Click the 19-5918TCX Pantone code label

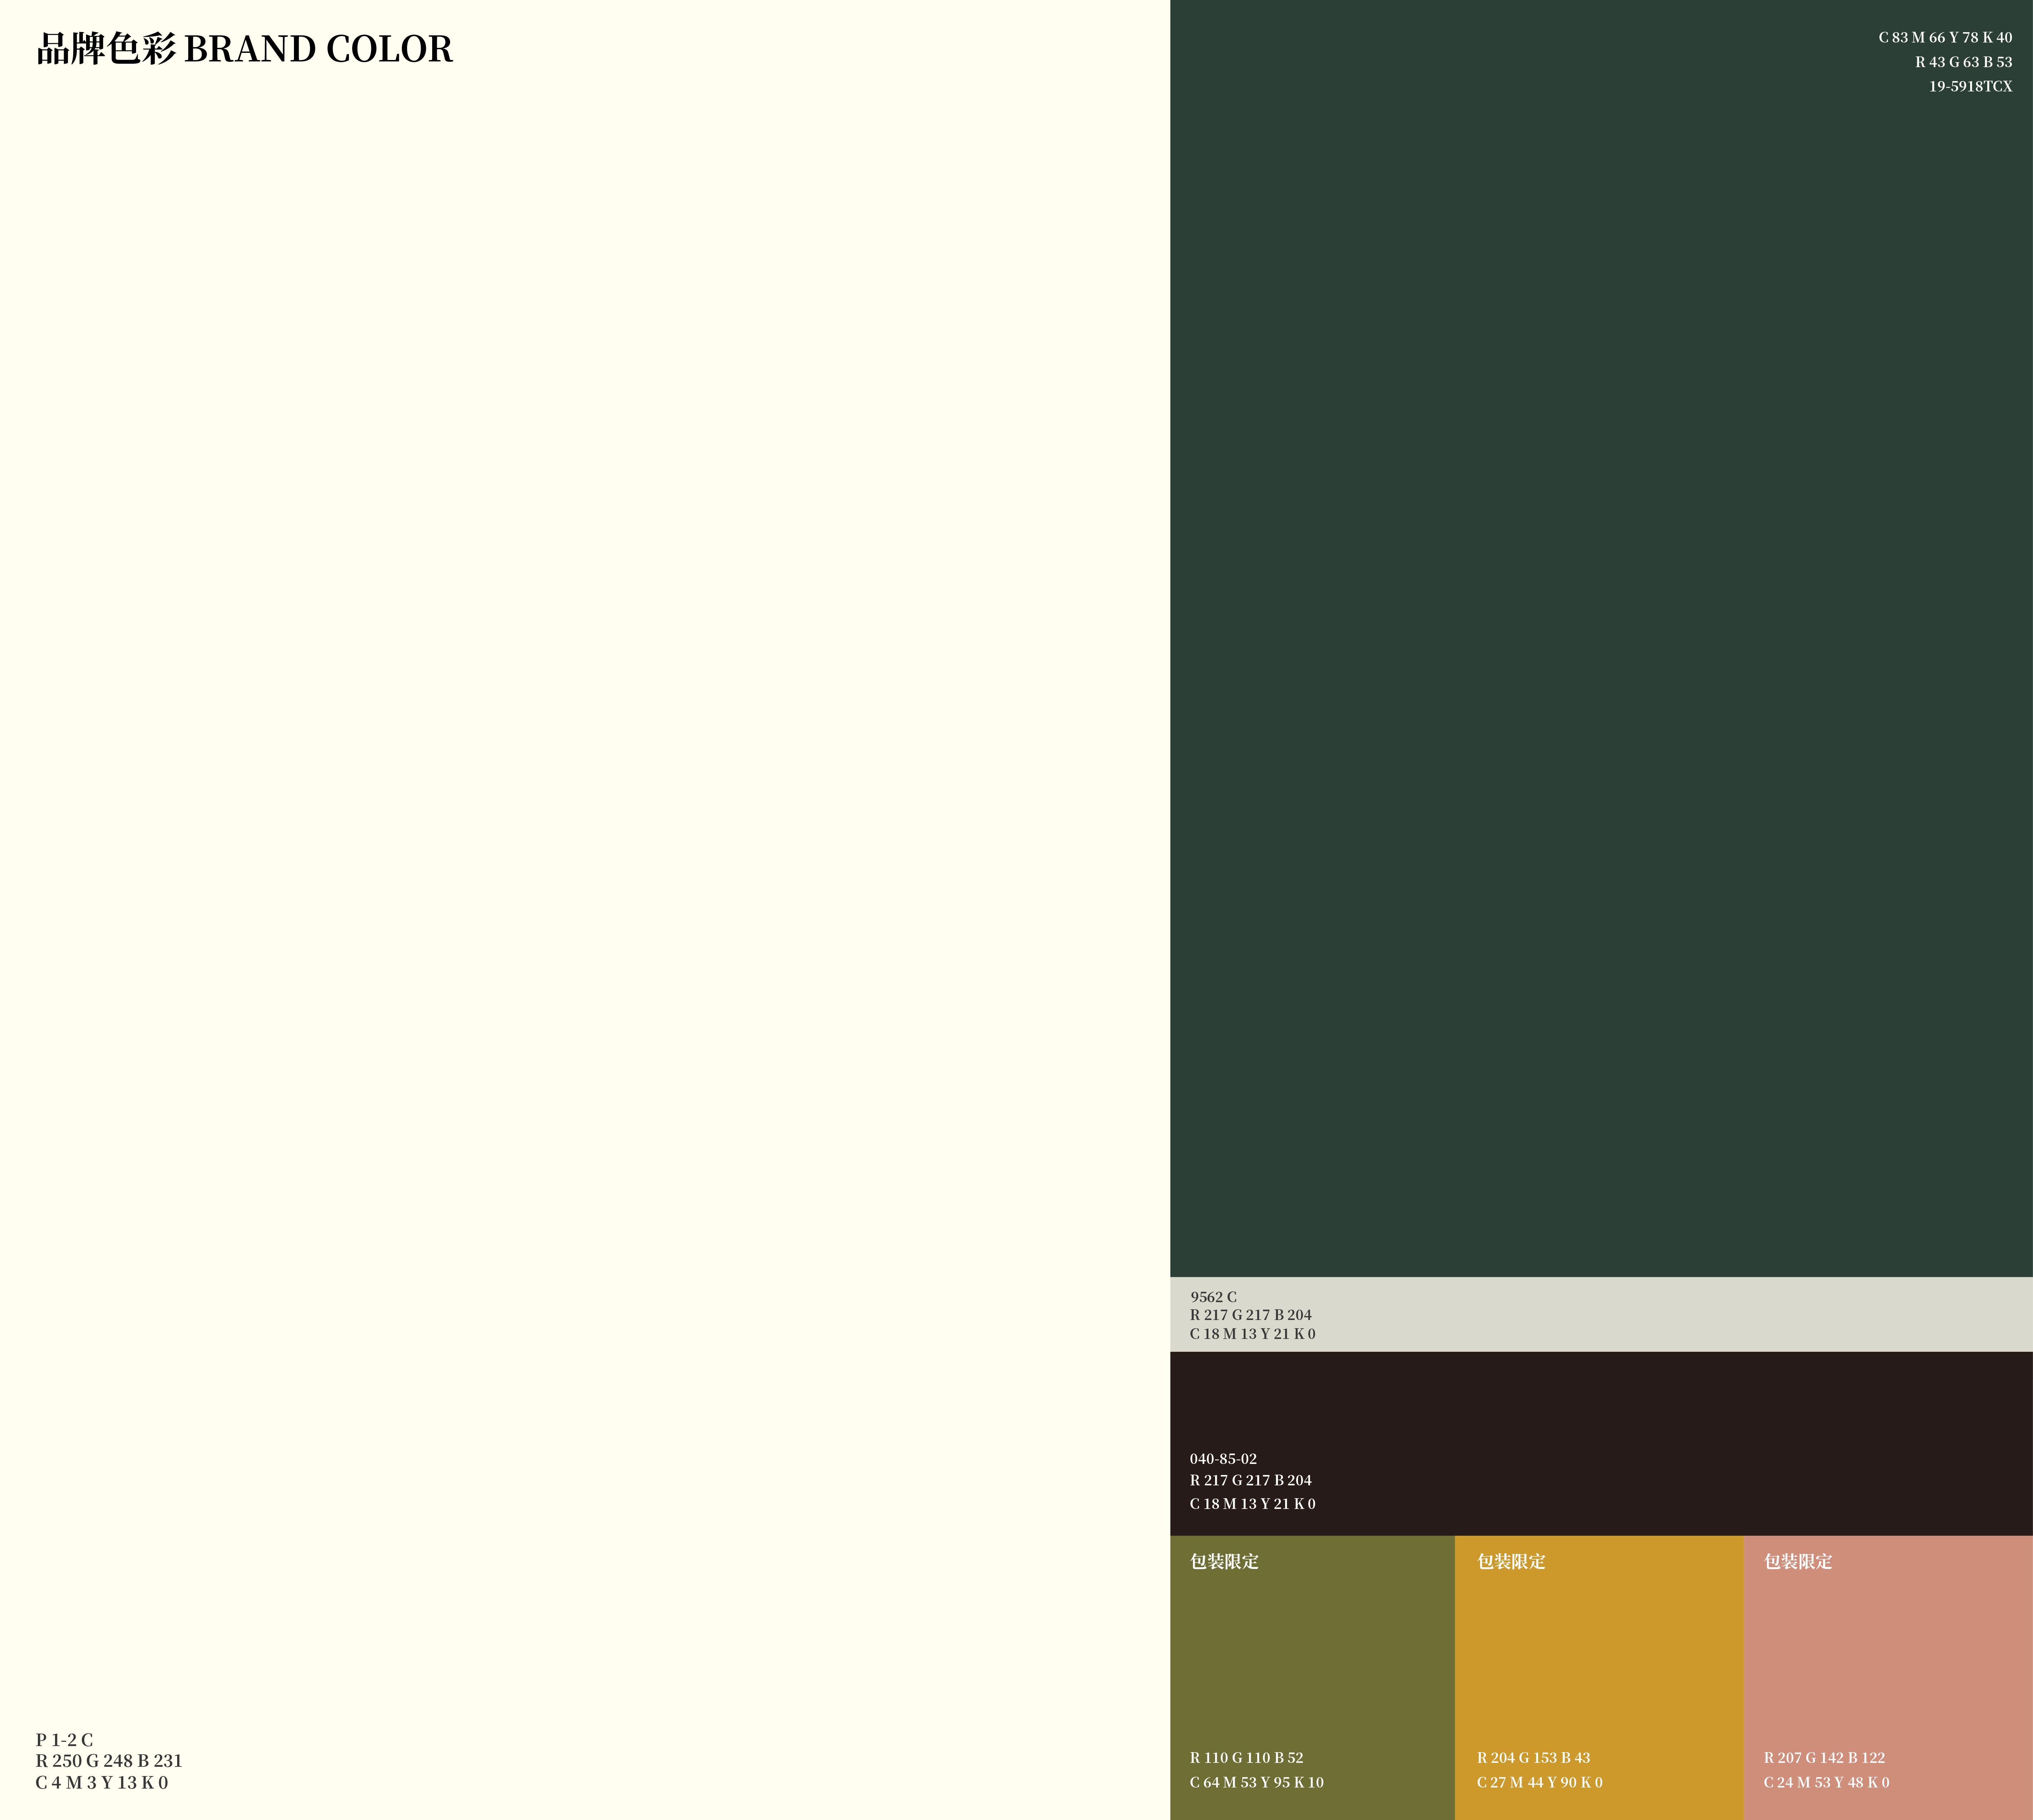coord(1970,86)
